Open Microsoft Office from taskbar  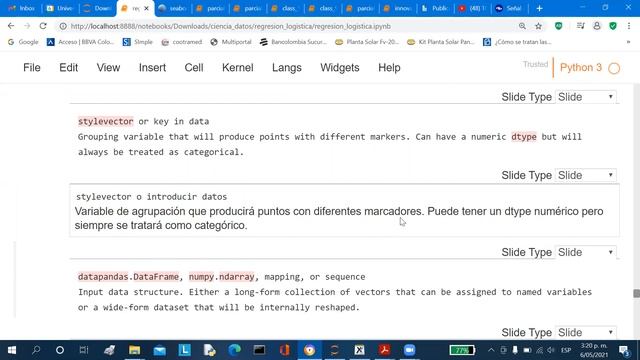point(284,350)
